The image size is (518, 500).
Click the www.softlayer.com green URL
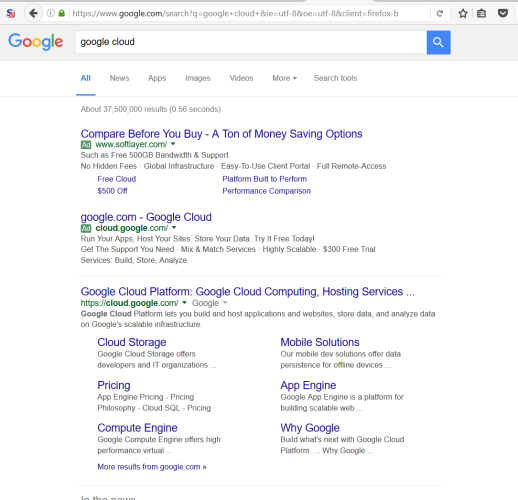click(131, 144)
